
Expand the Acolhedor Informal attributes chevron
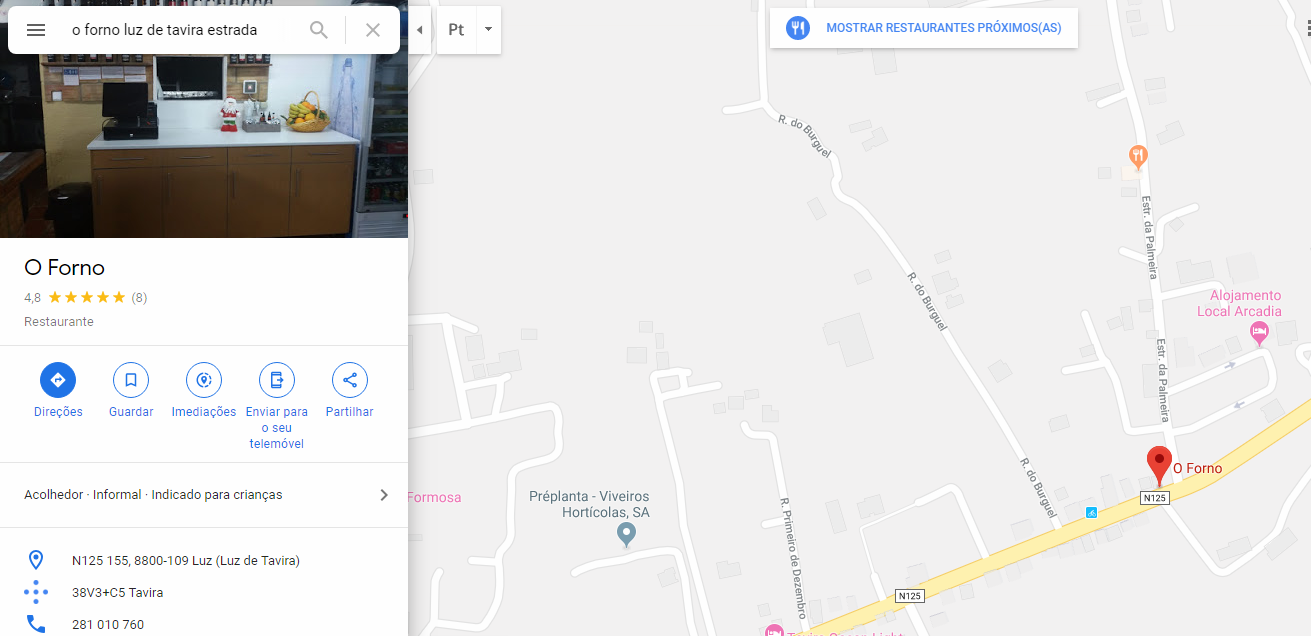click(x=384, y=495)
